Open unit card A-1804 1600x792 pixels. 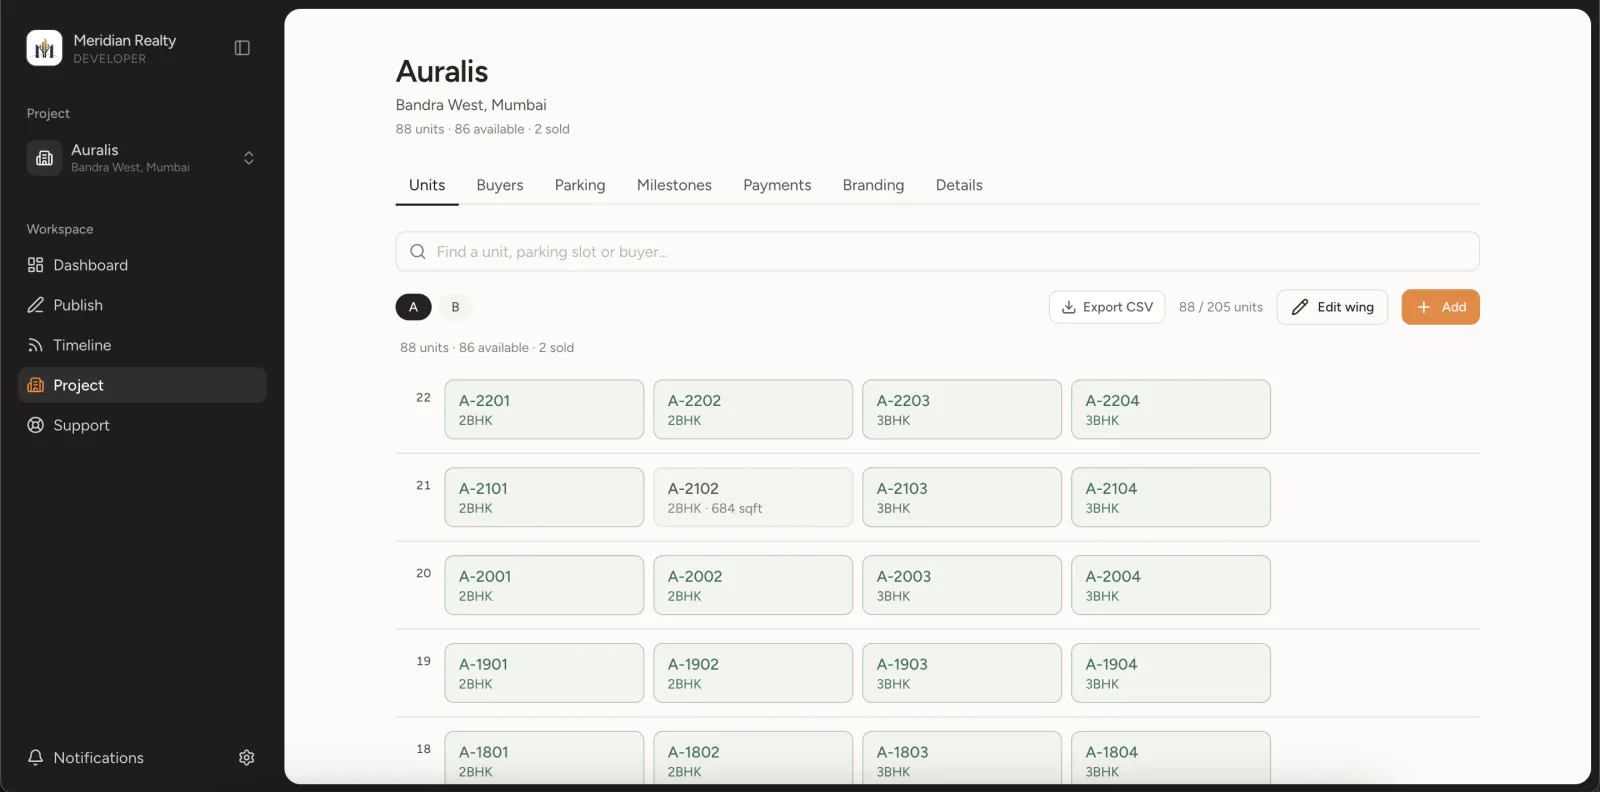(1171, 758)
